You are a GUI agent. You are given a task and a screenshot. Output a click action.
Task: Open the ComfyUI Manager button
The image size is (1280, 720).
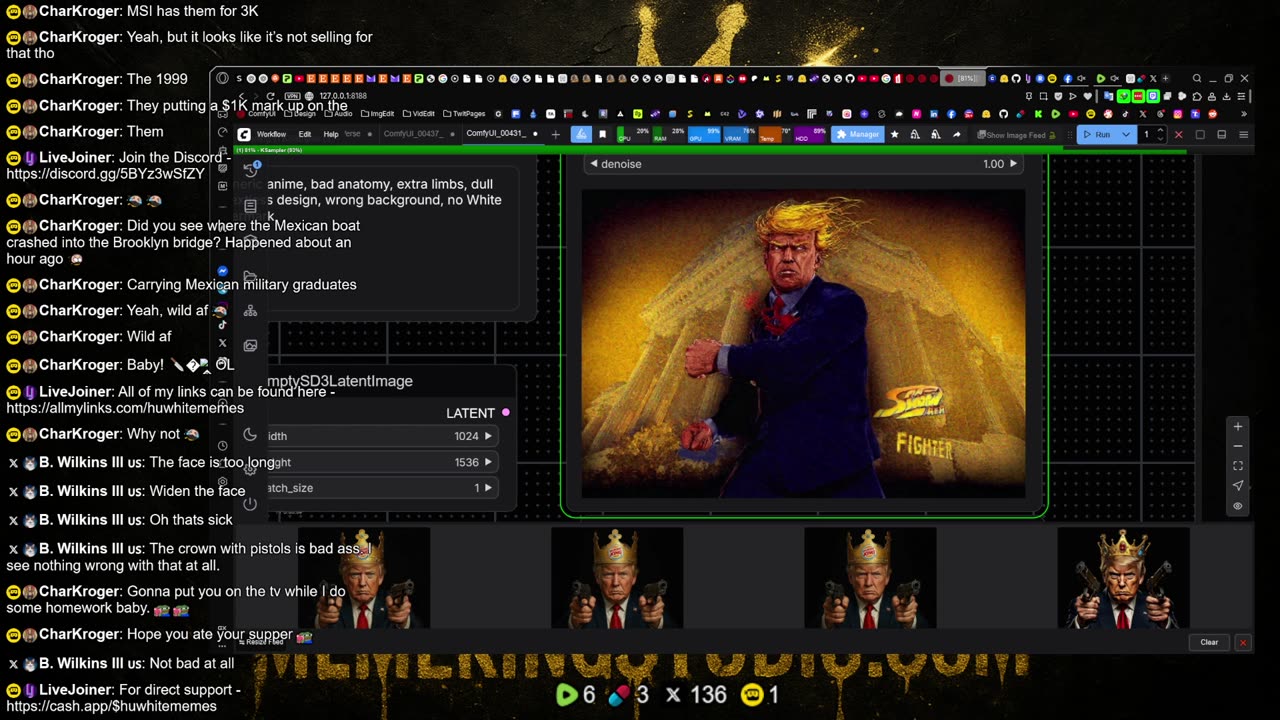(857, 134)
